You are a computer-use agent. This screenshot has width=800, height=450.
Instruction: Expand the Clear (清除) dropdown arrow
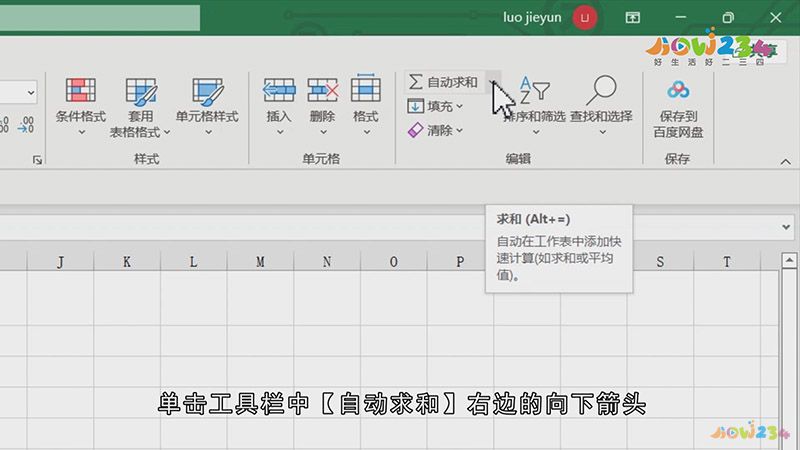point(460,131)
